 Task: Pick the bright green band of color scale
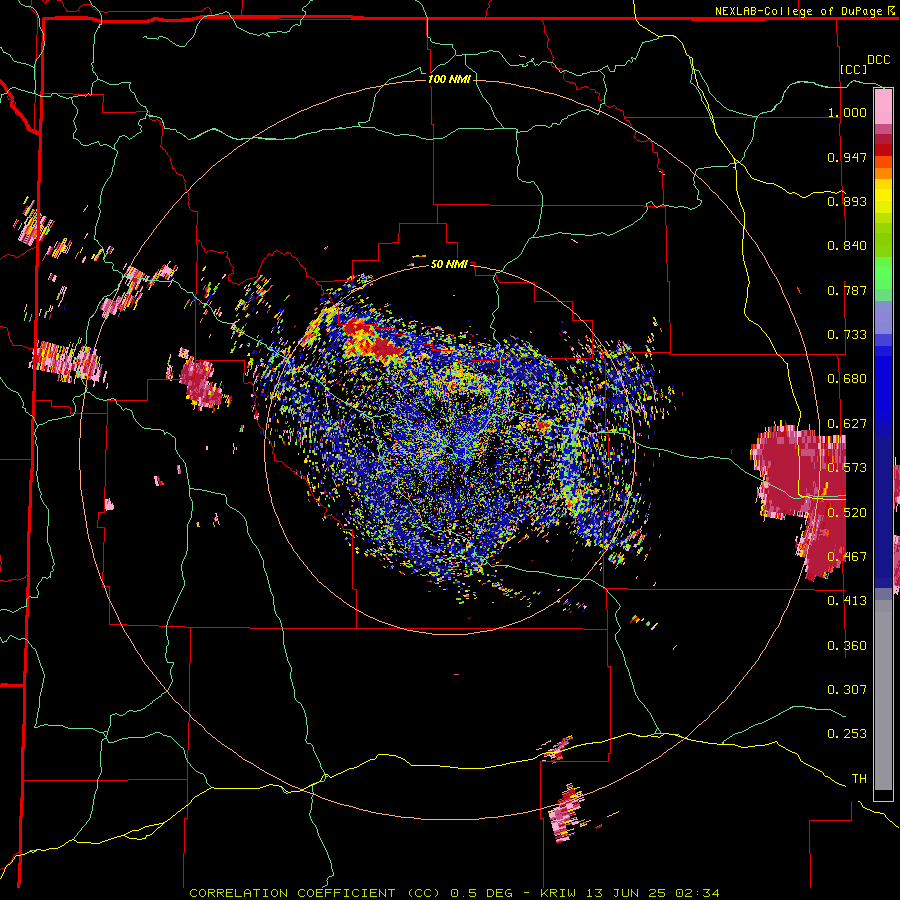click(x=883, y=273)
